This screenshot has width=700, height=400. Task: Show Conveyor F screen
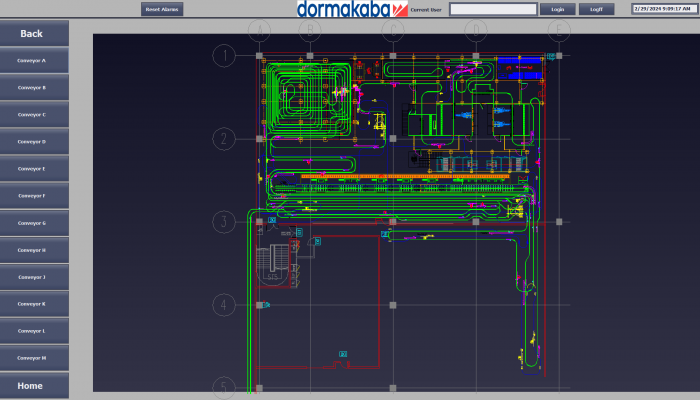(34, 196)
